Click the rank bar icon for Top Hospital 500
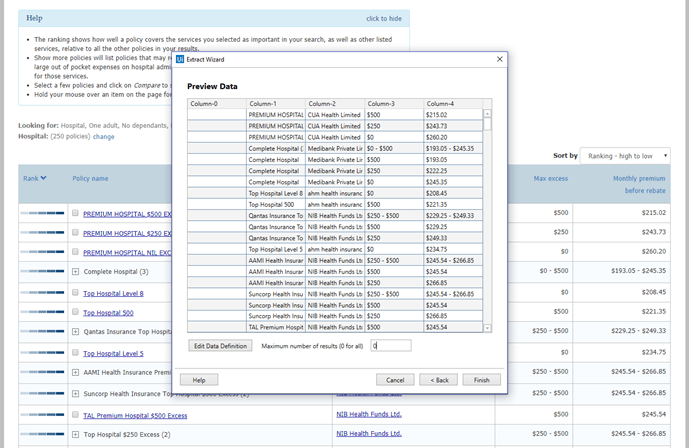 click(40, 312)
